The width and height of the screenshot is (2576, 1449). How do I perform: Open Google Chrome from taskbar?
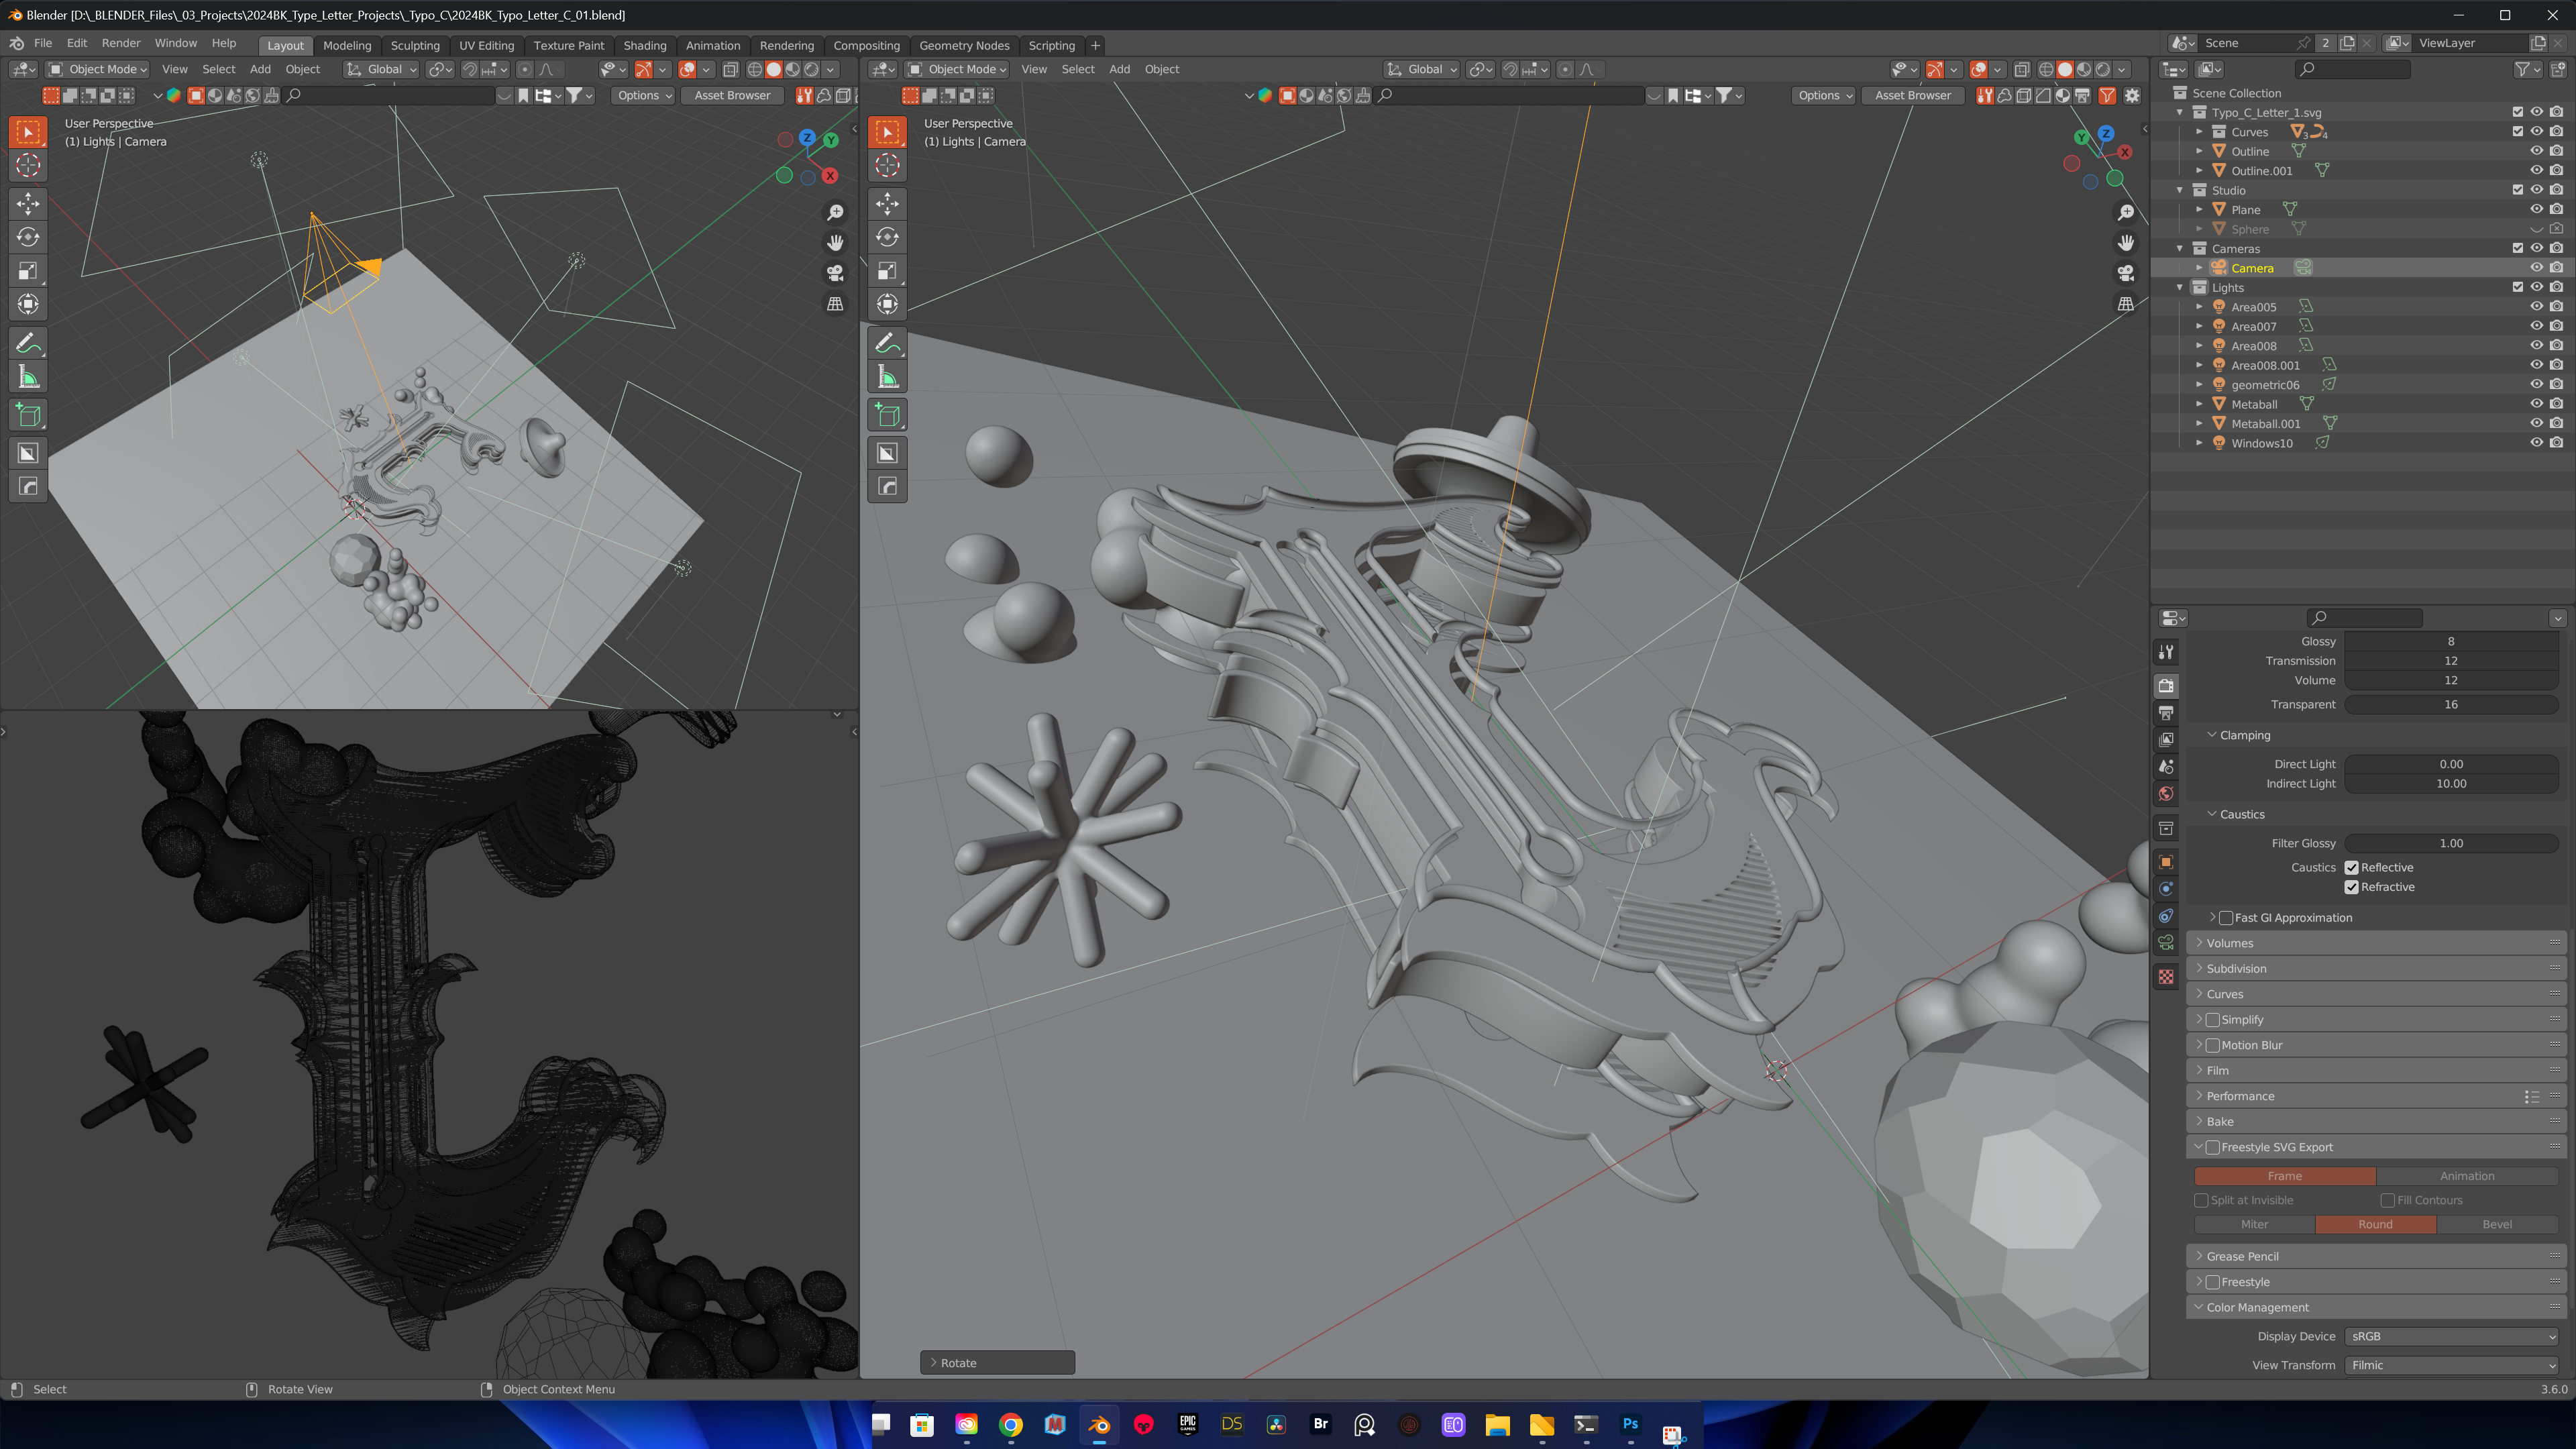1011,1424
